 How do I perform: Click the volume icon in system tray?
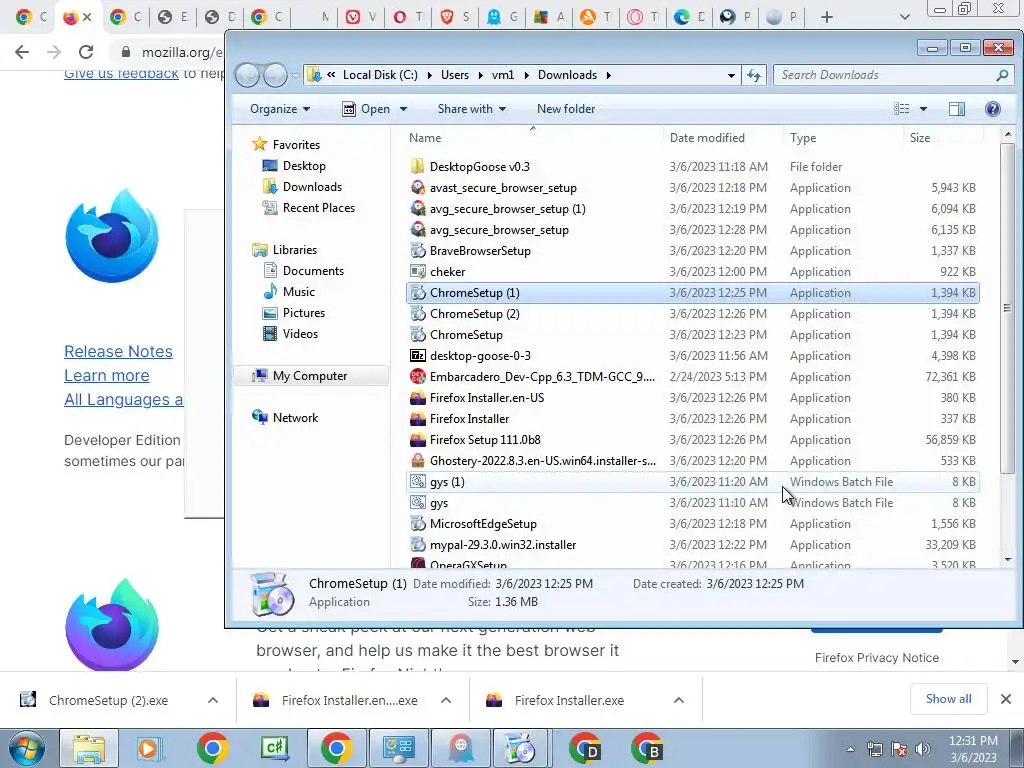[x=922, y=748]
